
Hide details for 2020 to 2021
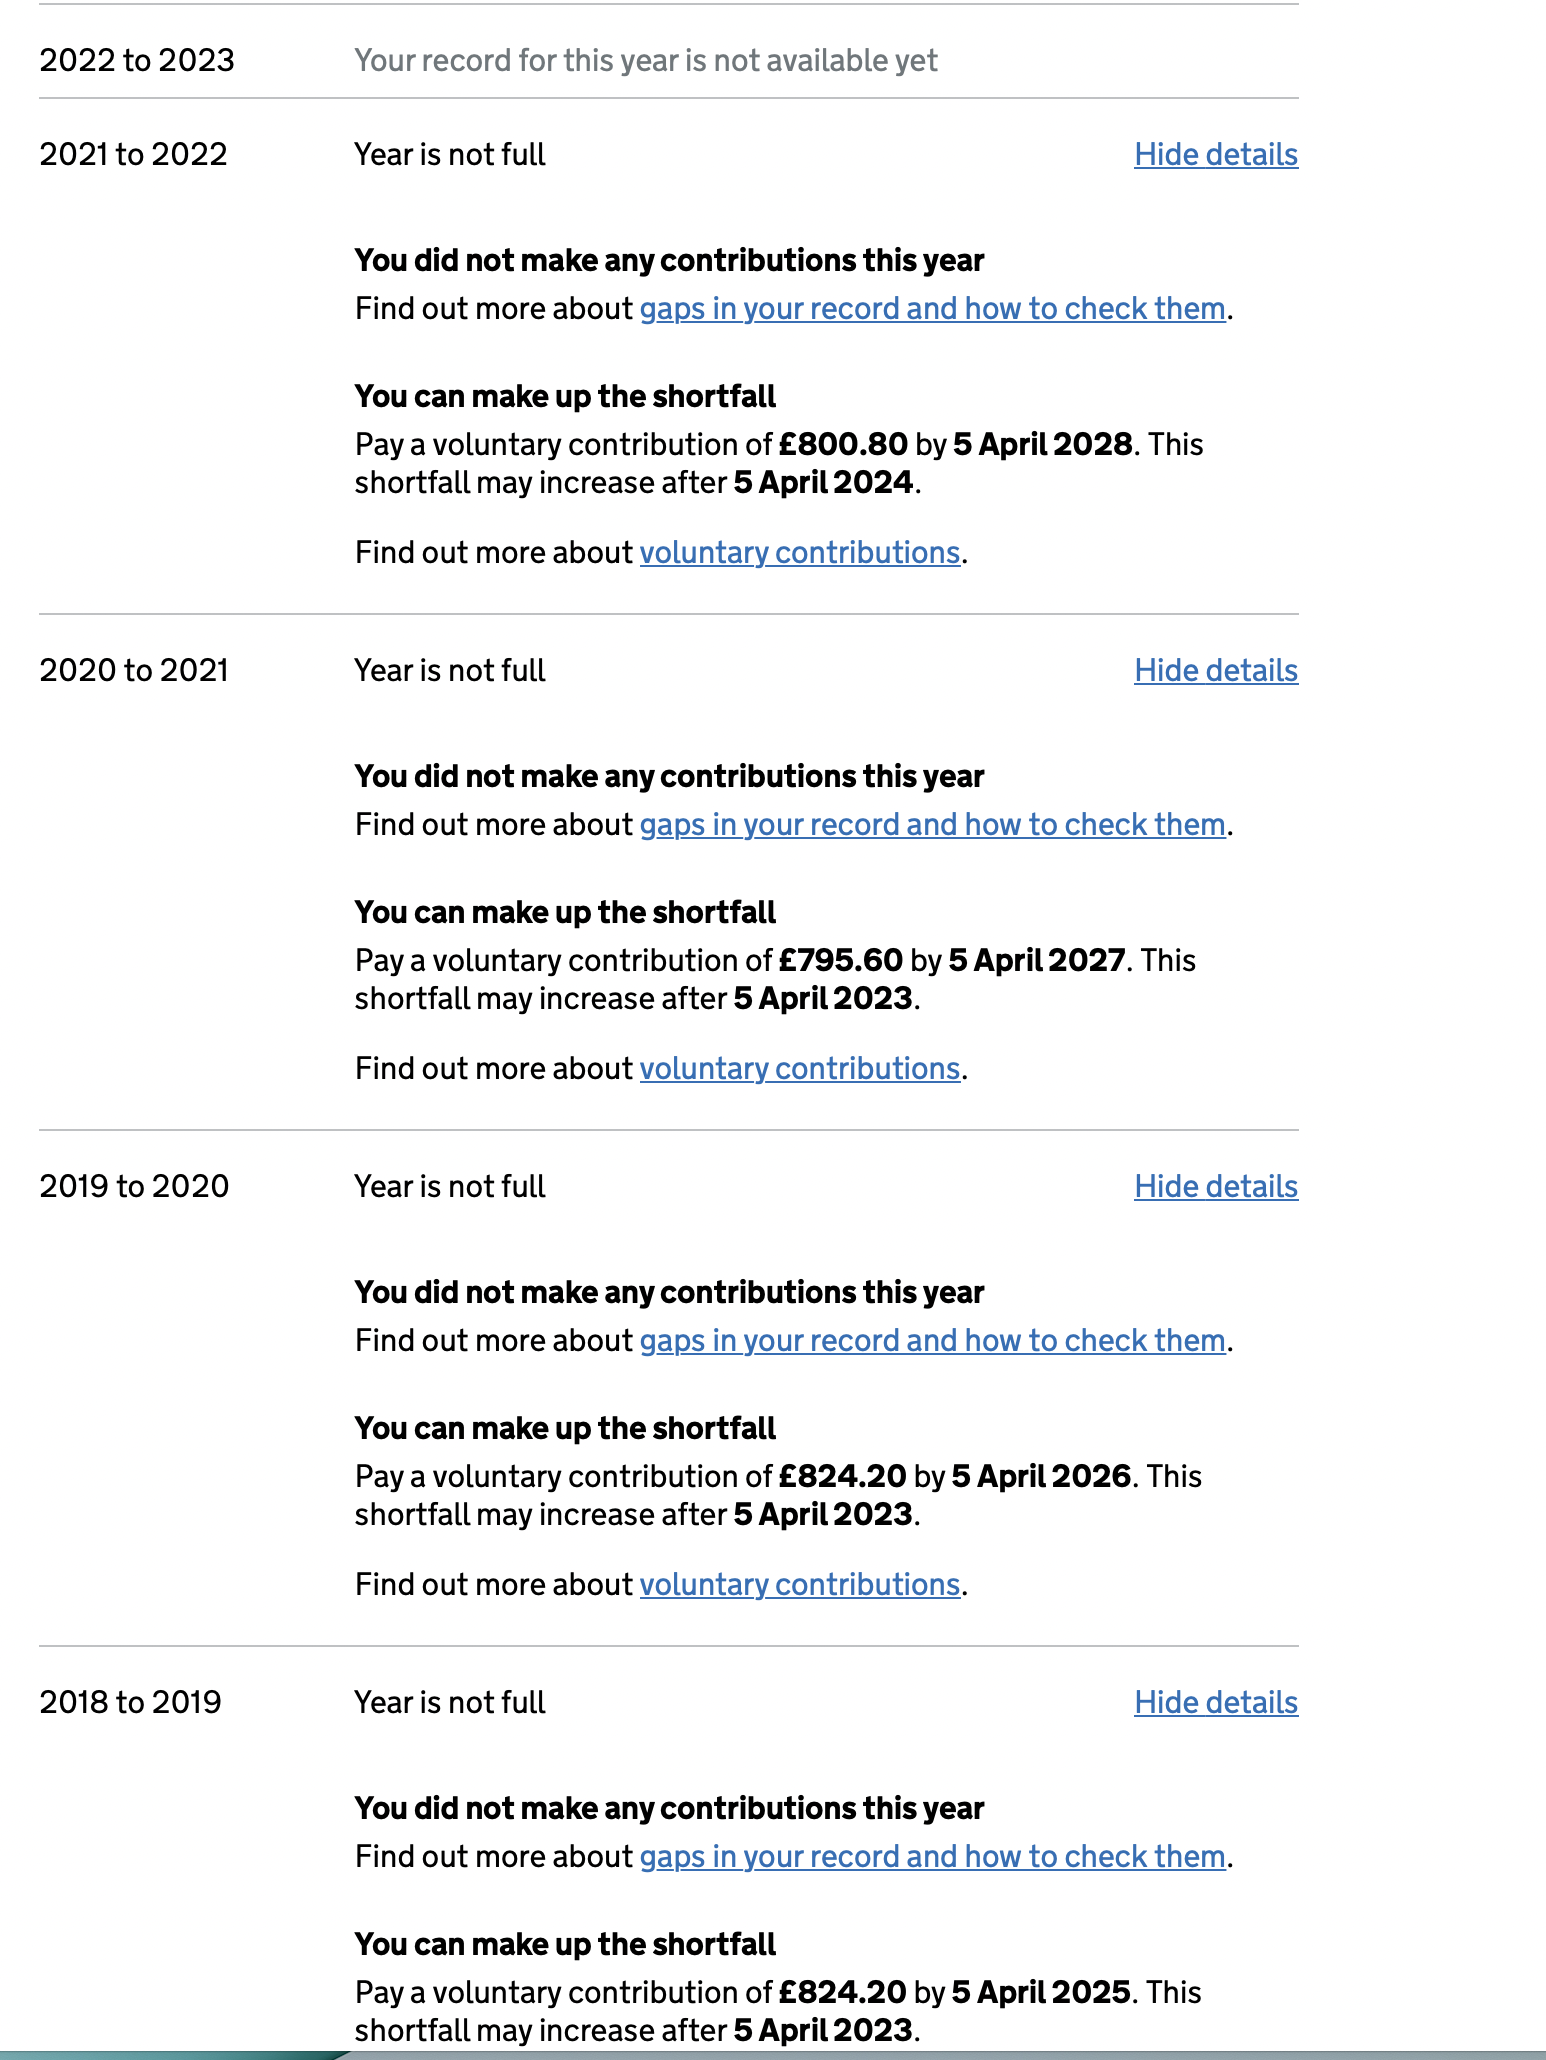click(x=1216, y=670)
